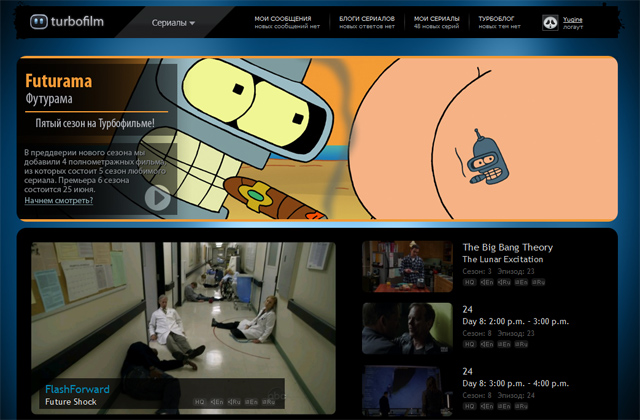Image resolution: width=640 pixels, height=420 pixels.
Task: Click the Future Shock episode title
Action: tap(71, 402)
